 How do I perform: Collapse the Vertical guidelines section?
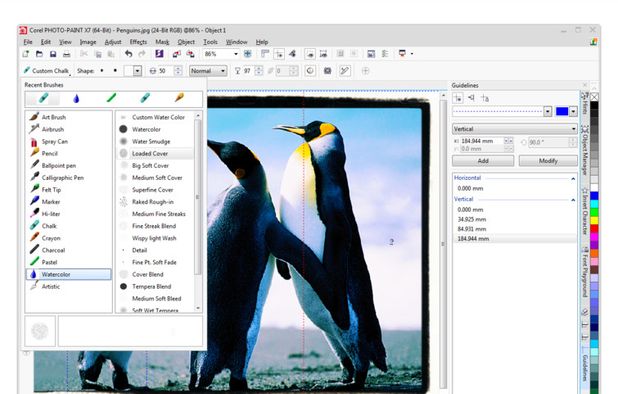(x=573, y=200)
